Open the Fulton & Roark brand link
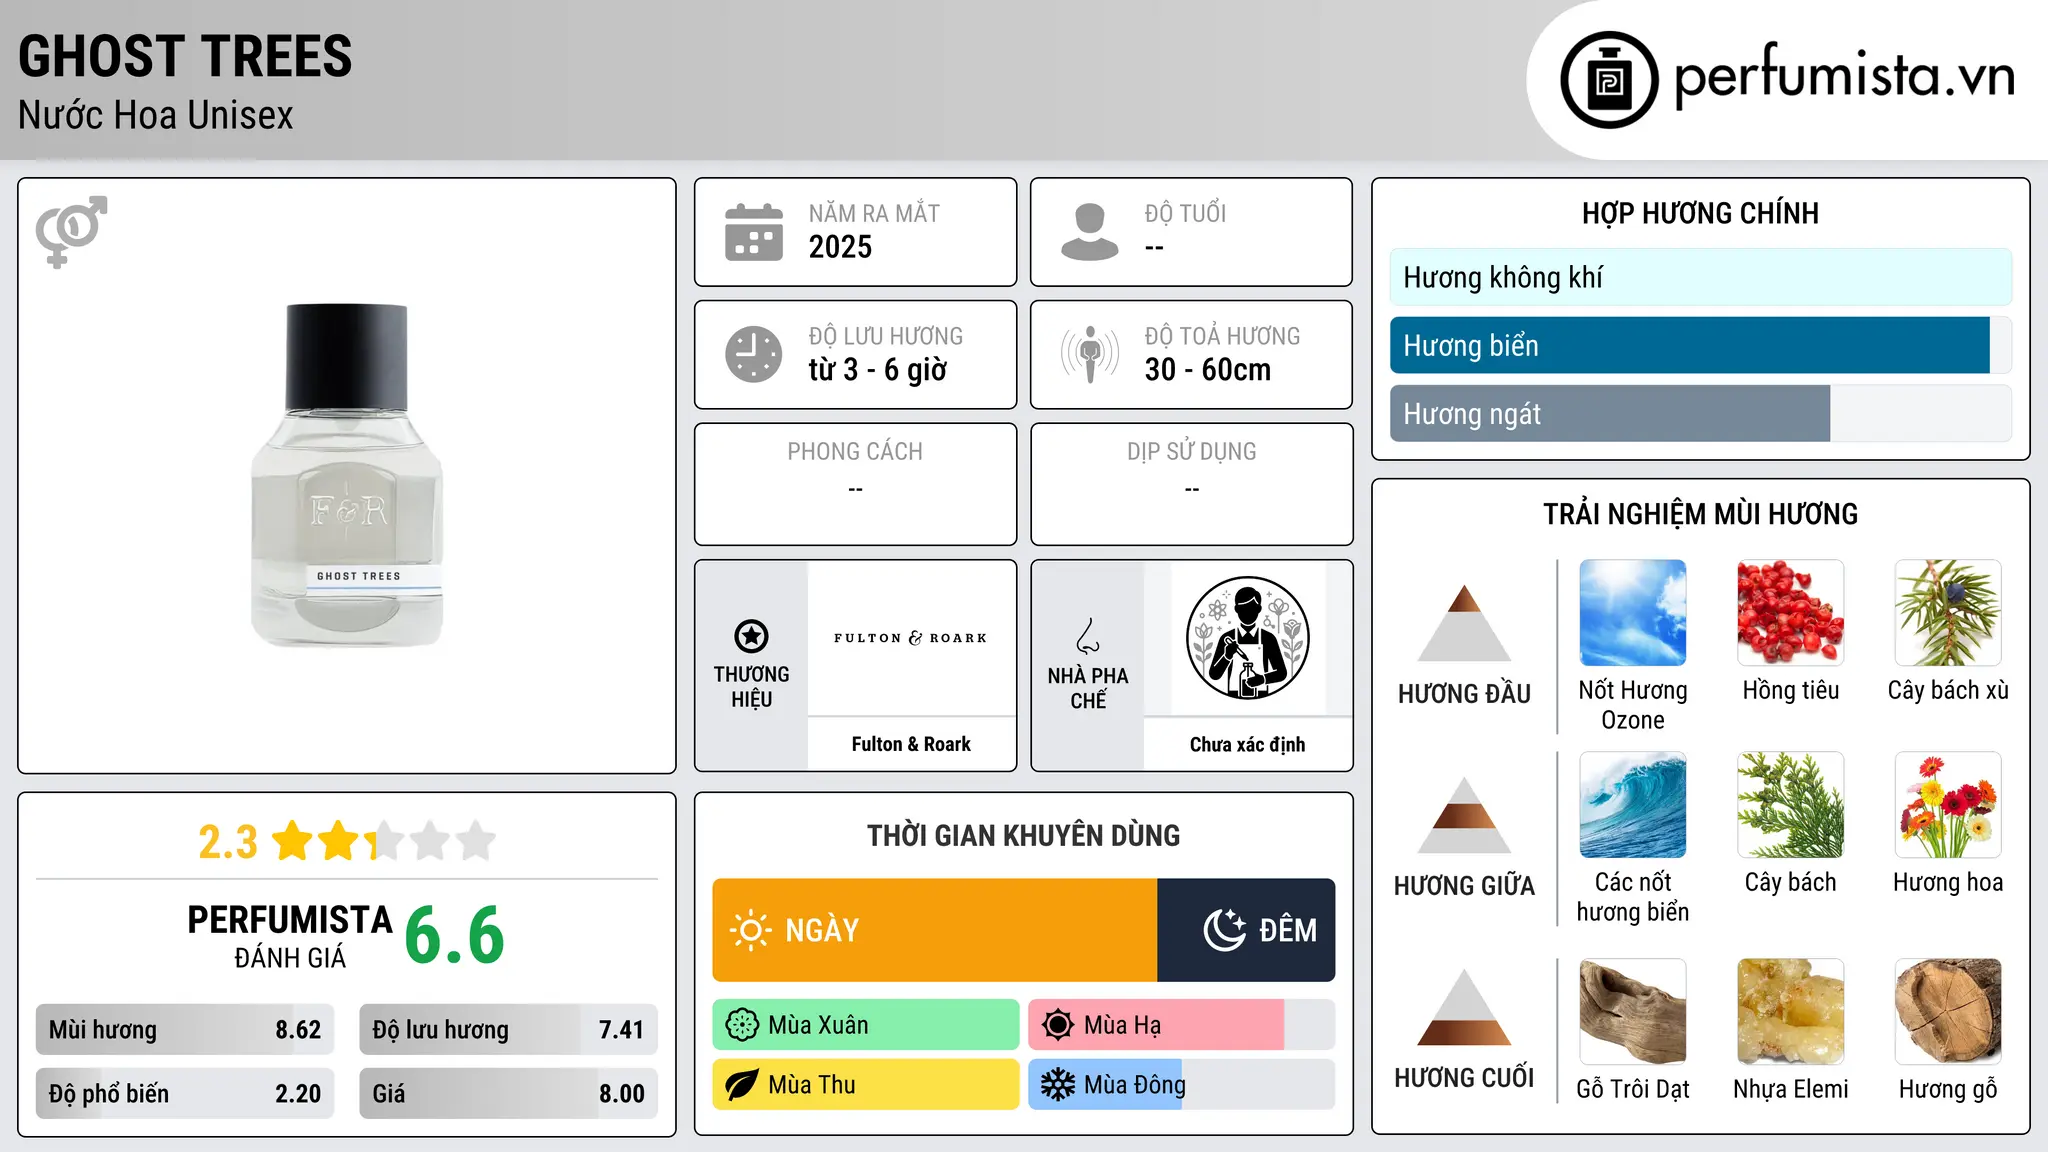The image size is (2048, 1152). (911, 744)
